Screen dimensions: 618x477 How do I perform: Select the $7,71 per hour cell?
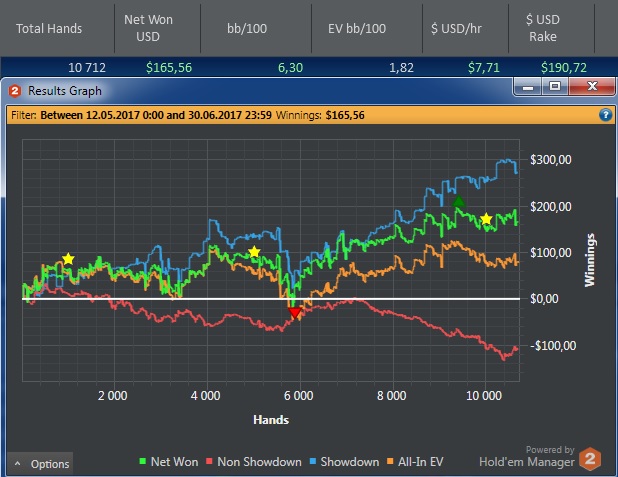pyautogui.click(x=484, y=67)
